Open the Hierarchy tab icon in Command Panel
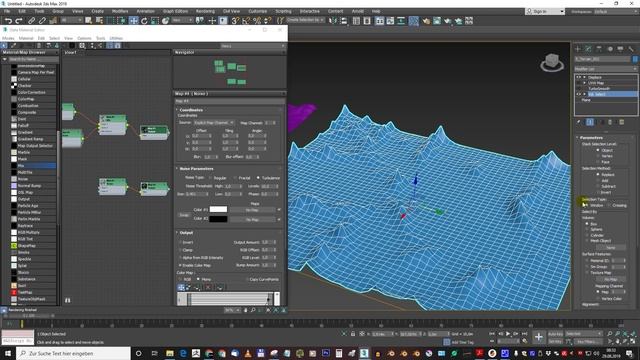 [x=599, y=49]
